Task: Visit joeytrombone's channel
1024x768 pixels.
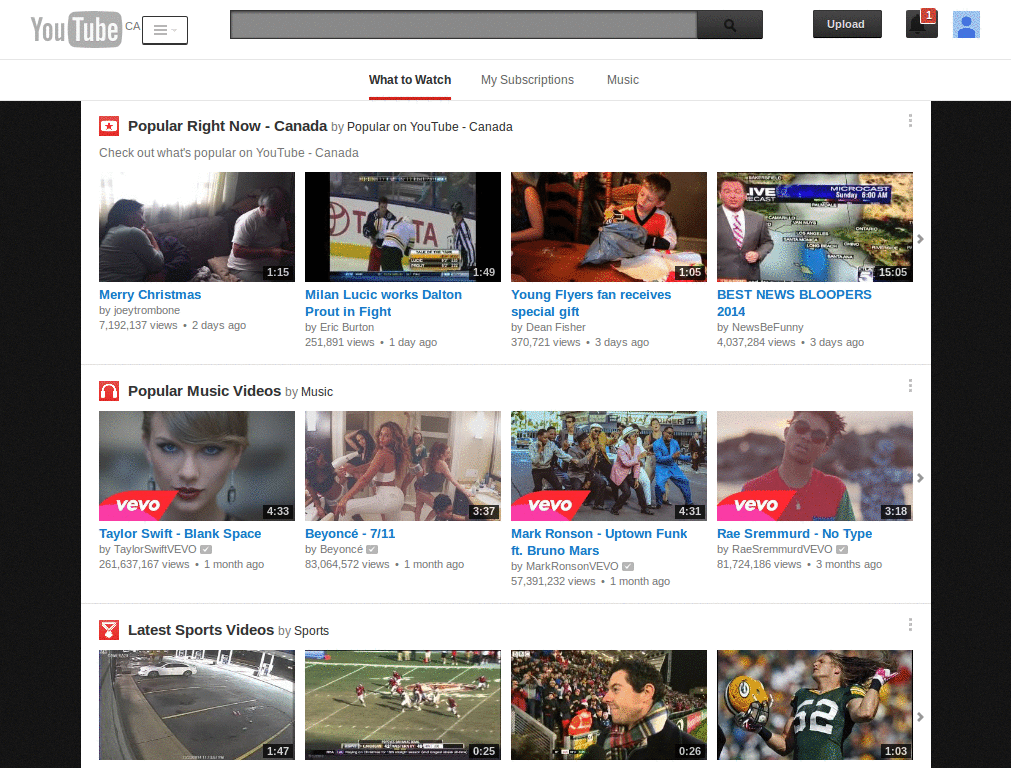Action: click(x=146, y=310)
